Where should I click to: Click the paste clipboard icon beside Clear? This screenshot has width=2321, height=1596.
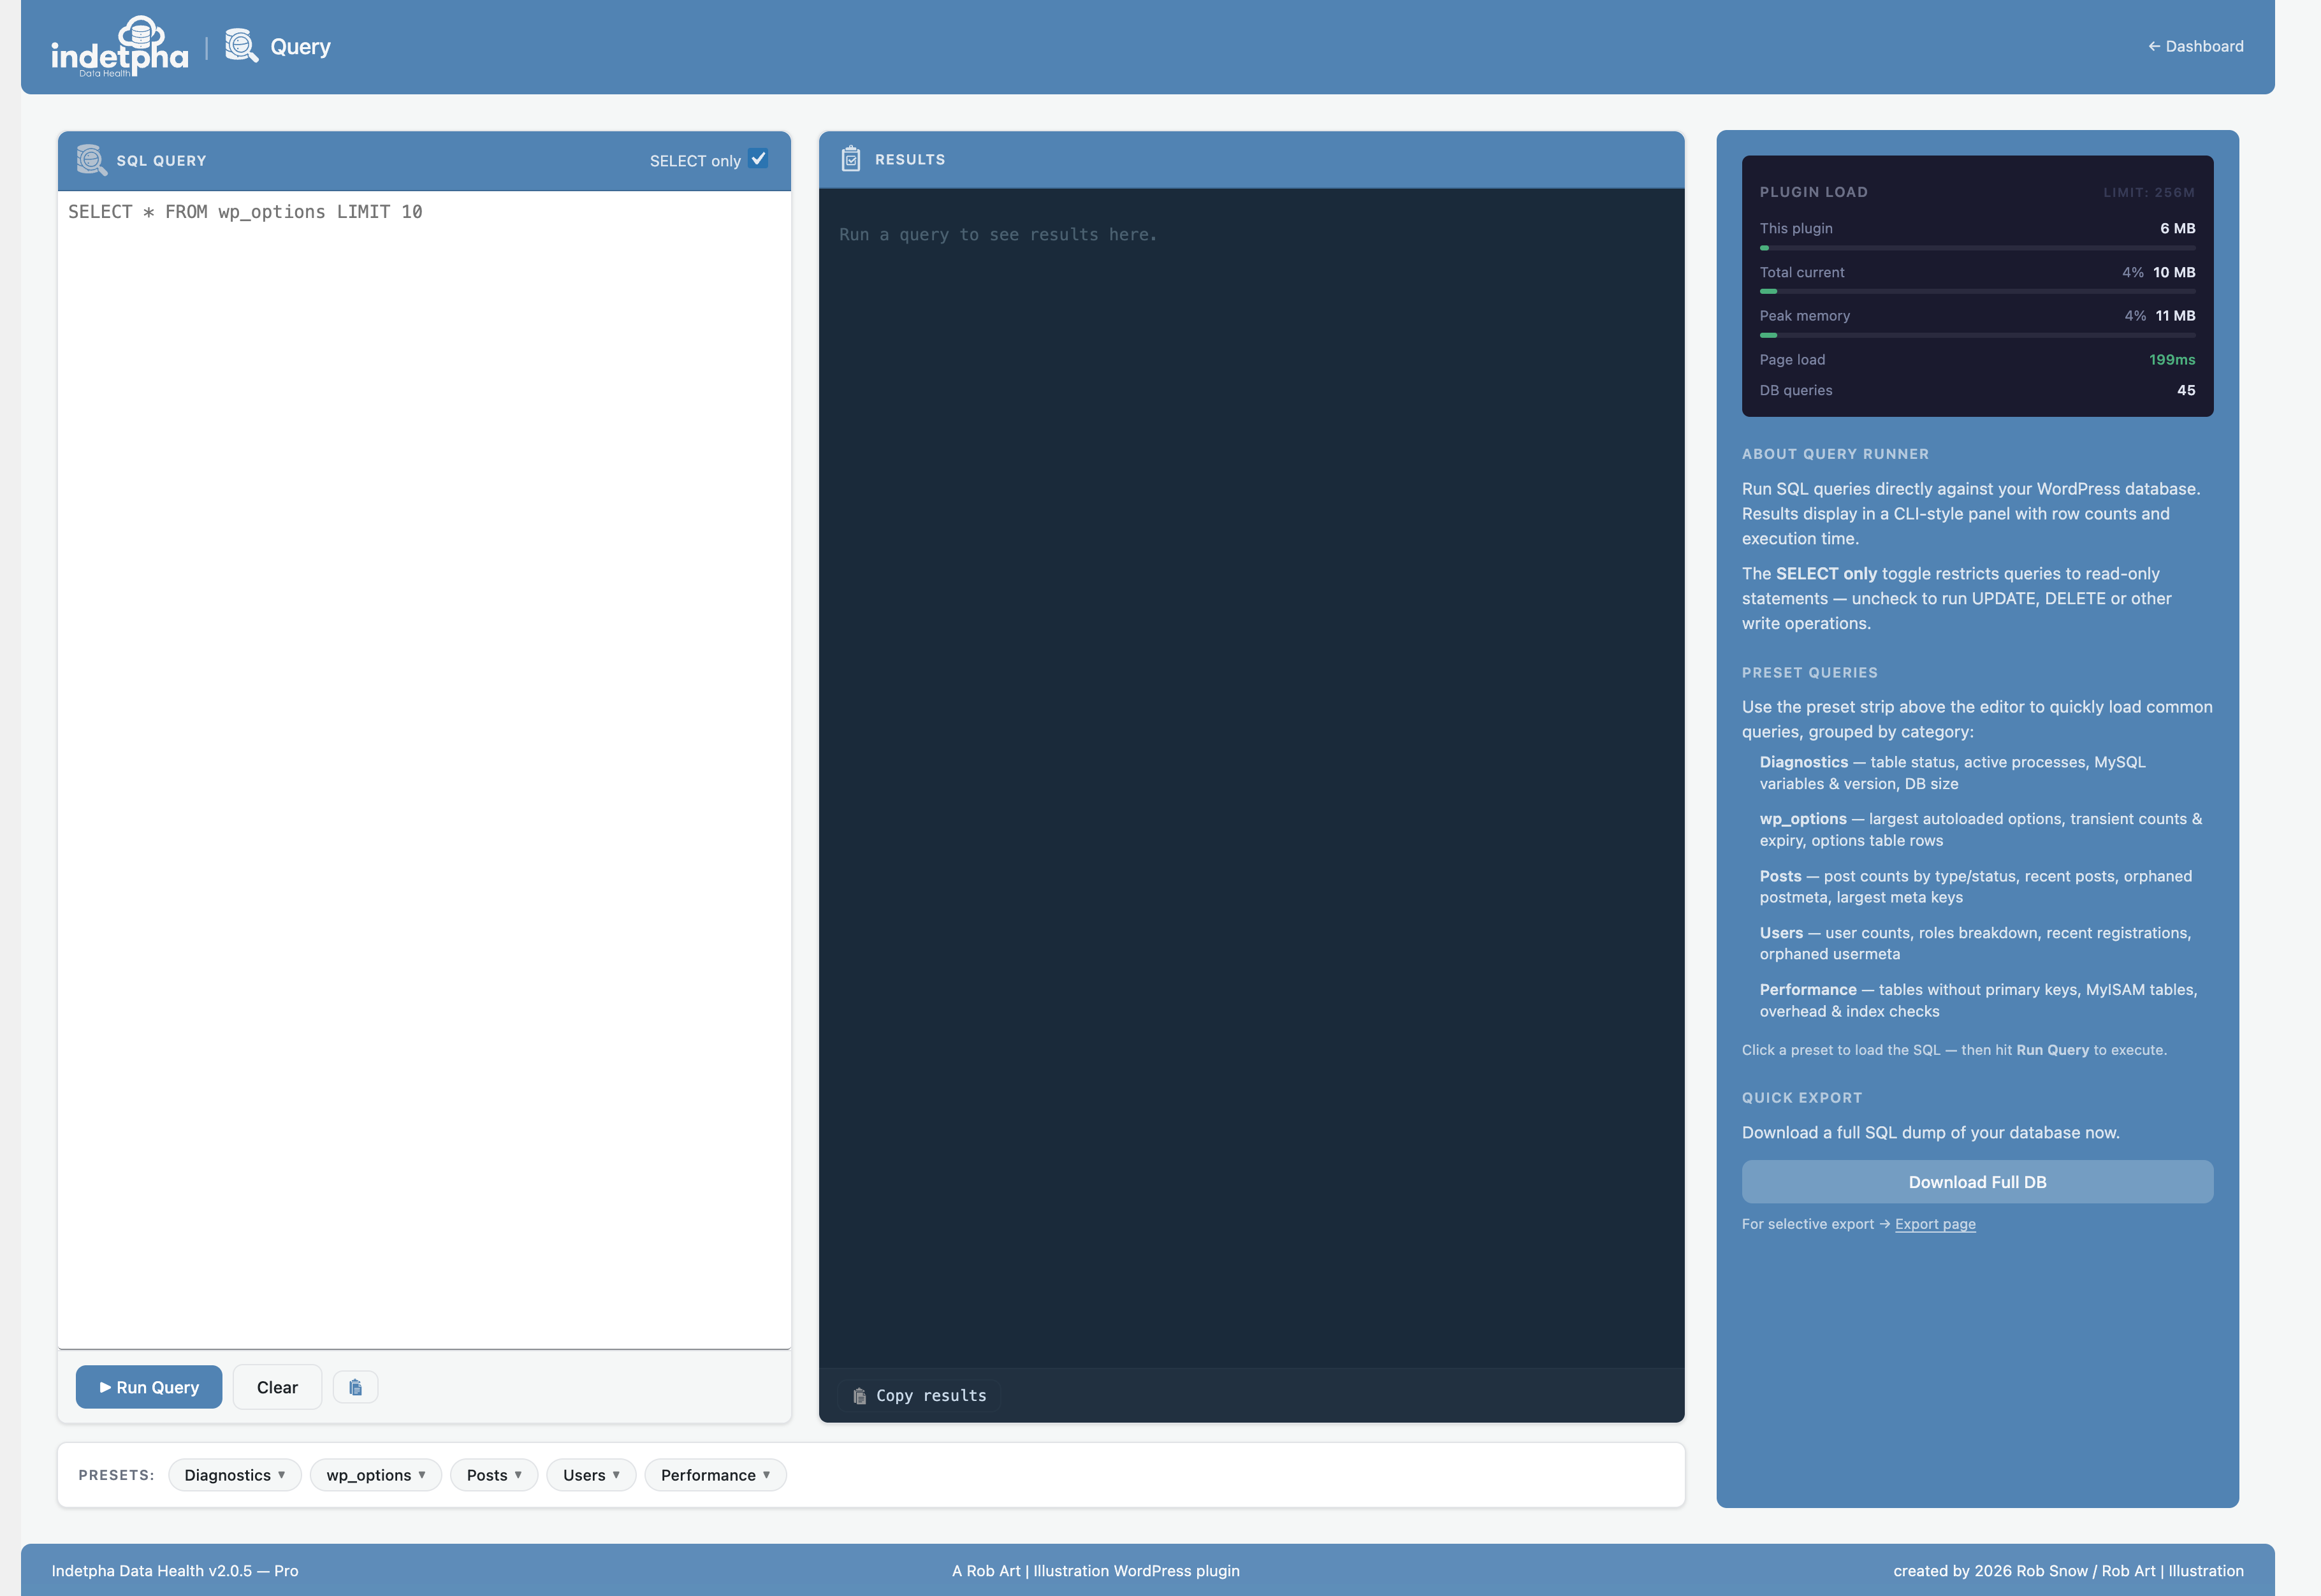coord(355,1387)
